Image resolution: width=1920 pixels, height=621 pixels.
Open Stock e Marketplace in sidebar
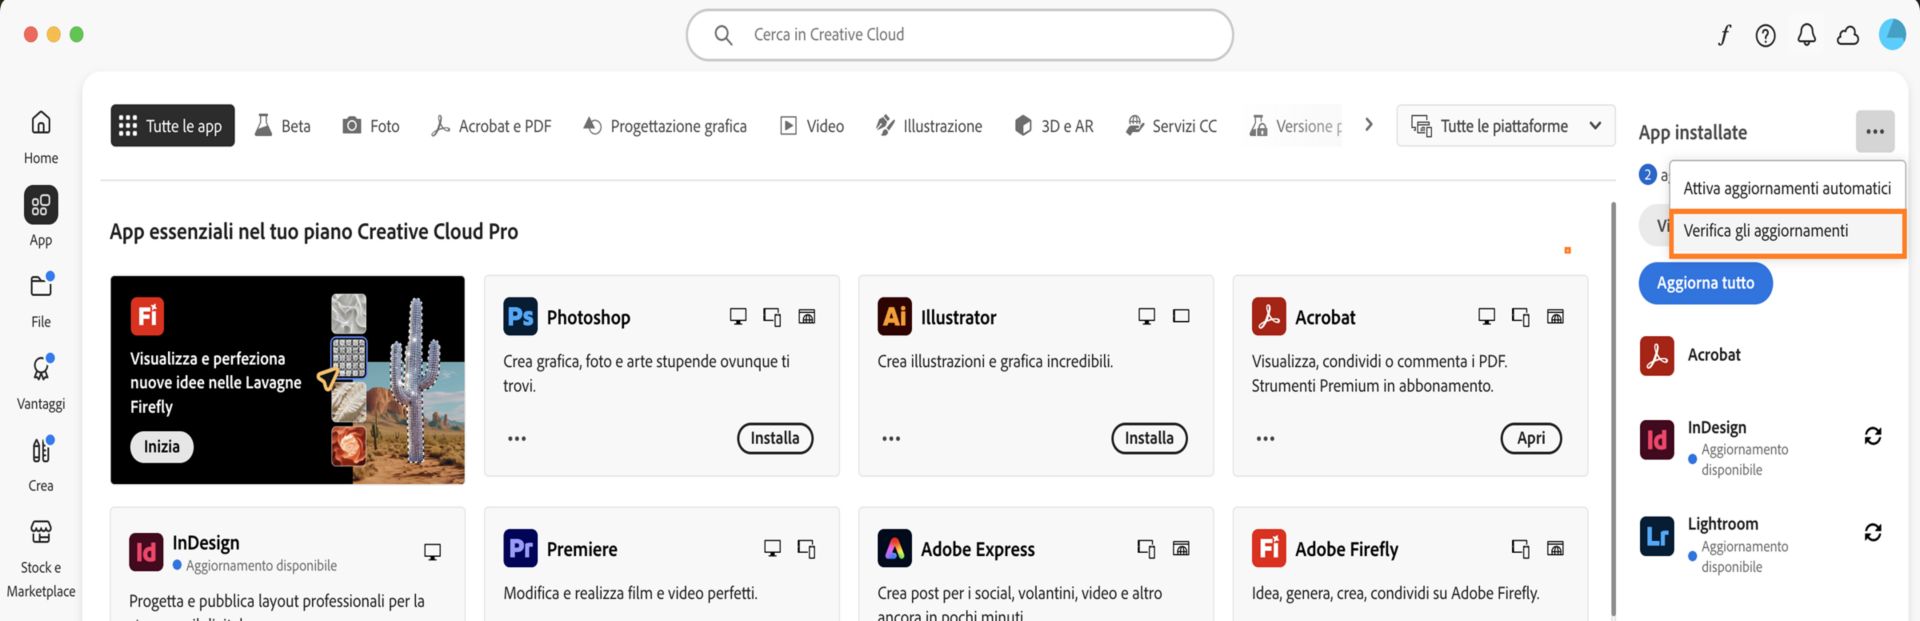click(x=41, y=558)
